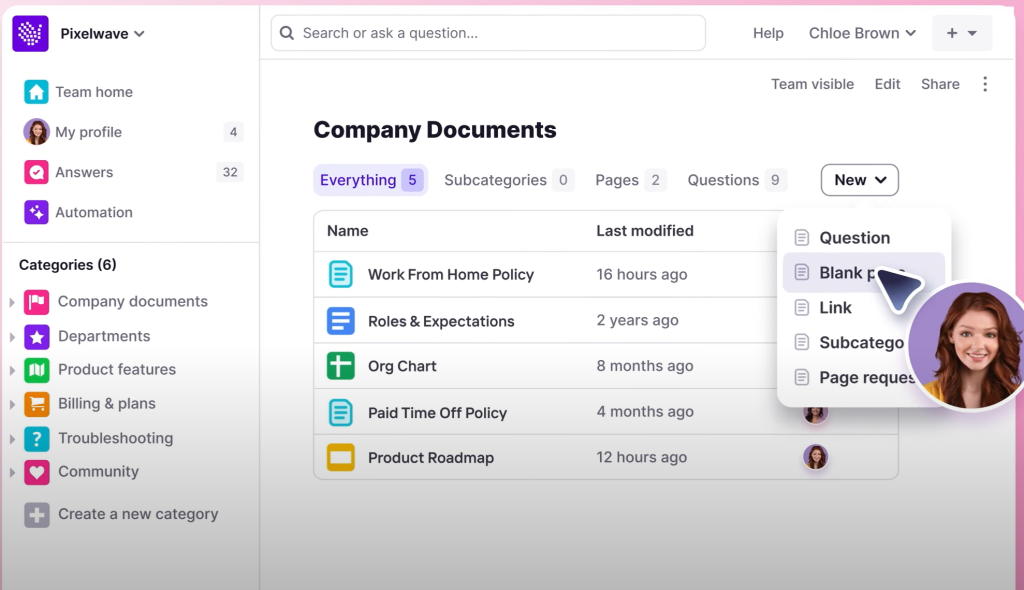This screenshot has height=590, width=1024.
Task: Click the My profile count badge 4
Action: (233, 132)
